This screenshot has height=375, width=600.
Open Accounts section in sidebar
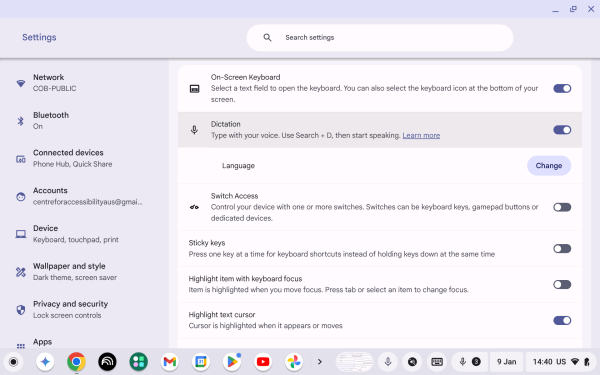click(x=84, y=196)
